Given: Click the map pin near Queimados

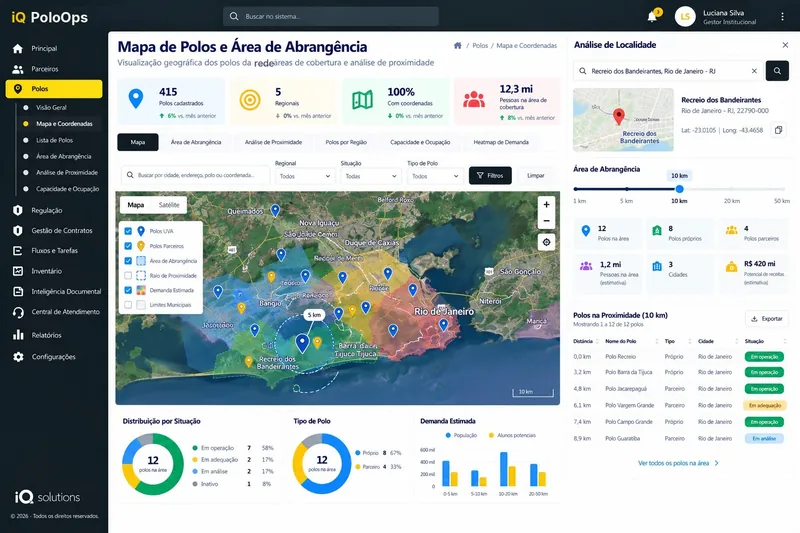Looking at the screenshot, I should pyautogui.click(x=275, y=210).
